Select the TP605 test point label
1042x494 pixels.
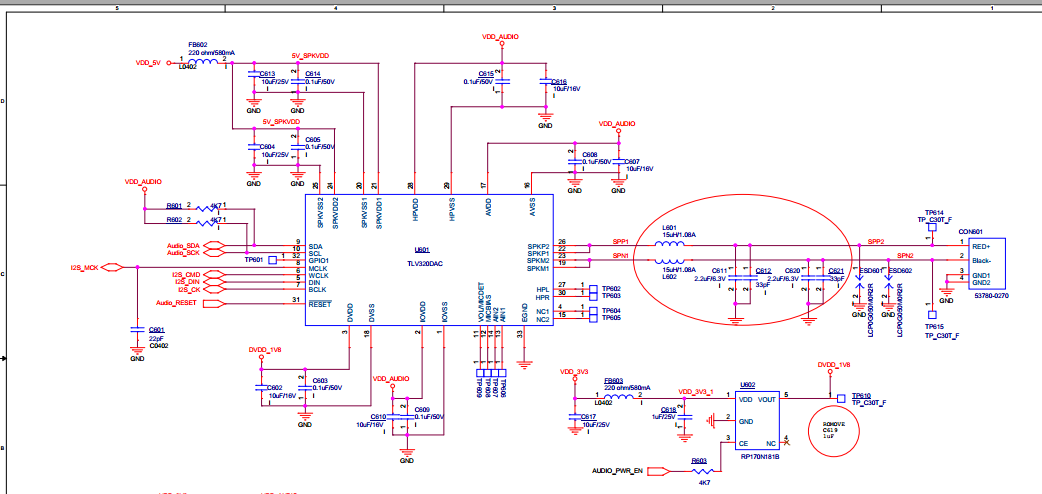[x=611, y=318]
